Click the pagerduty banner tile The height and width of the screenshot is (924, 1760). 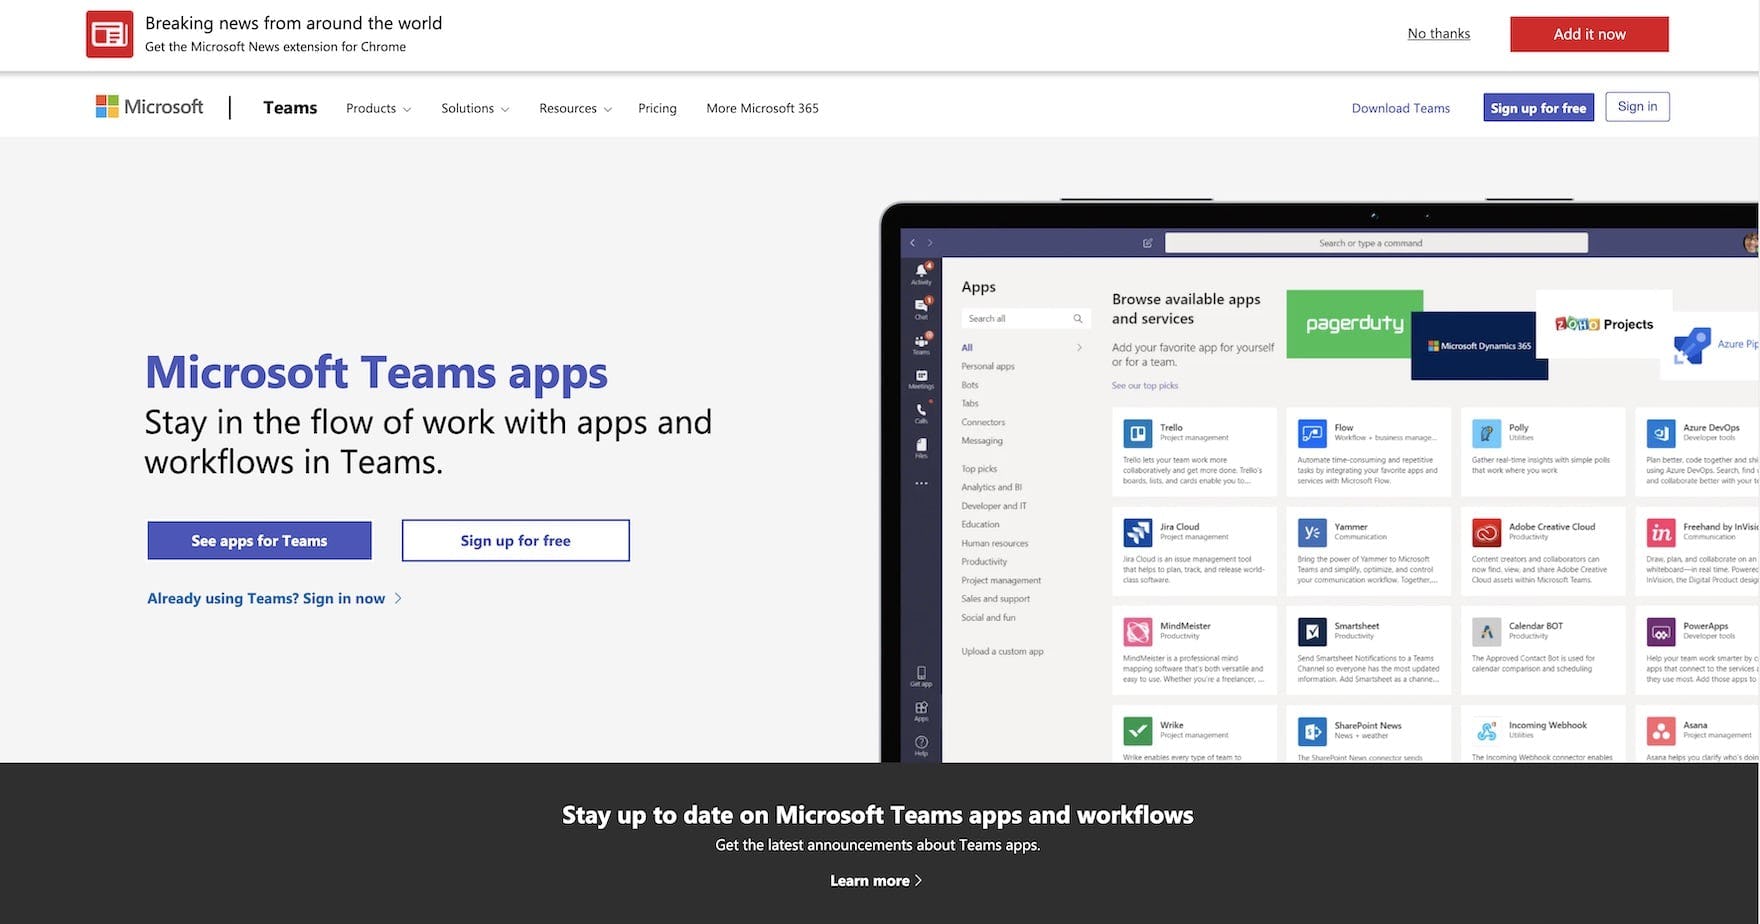(1354, 323)
